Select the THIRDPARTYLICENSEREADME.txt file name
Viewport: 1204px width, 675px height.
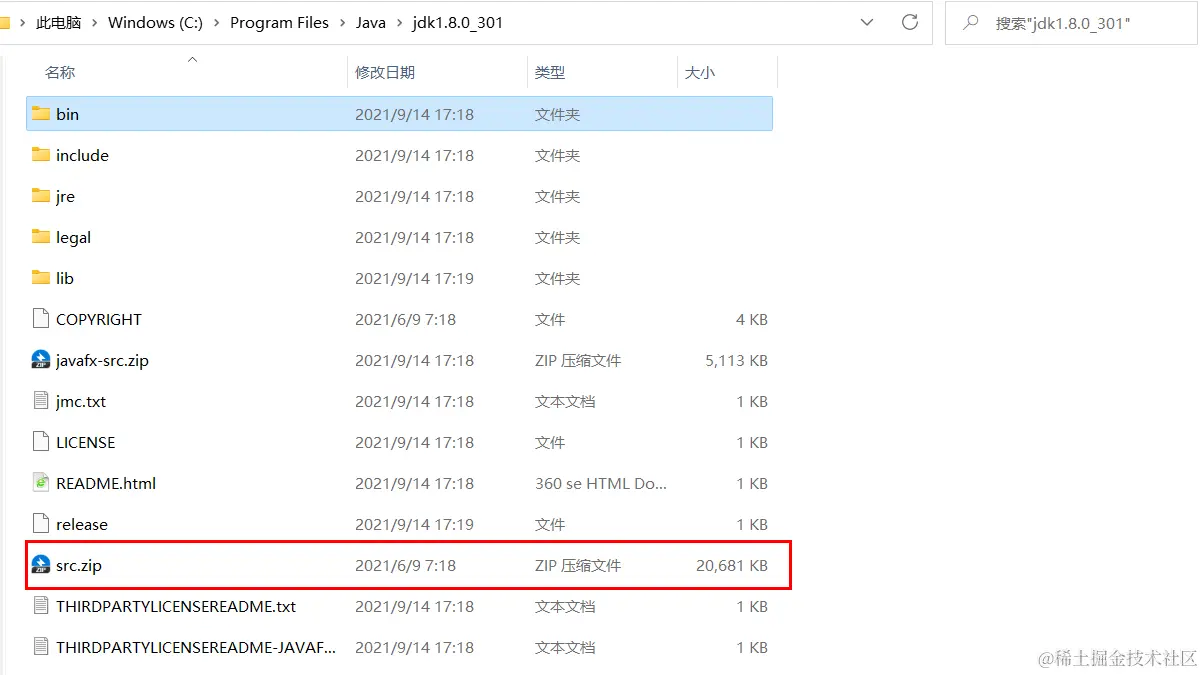click(176, 606)
